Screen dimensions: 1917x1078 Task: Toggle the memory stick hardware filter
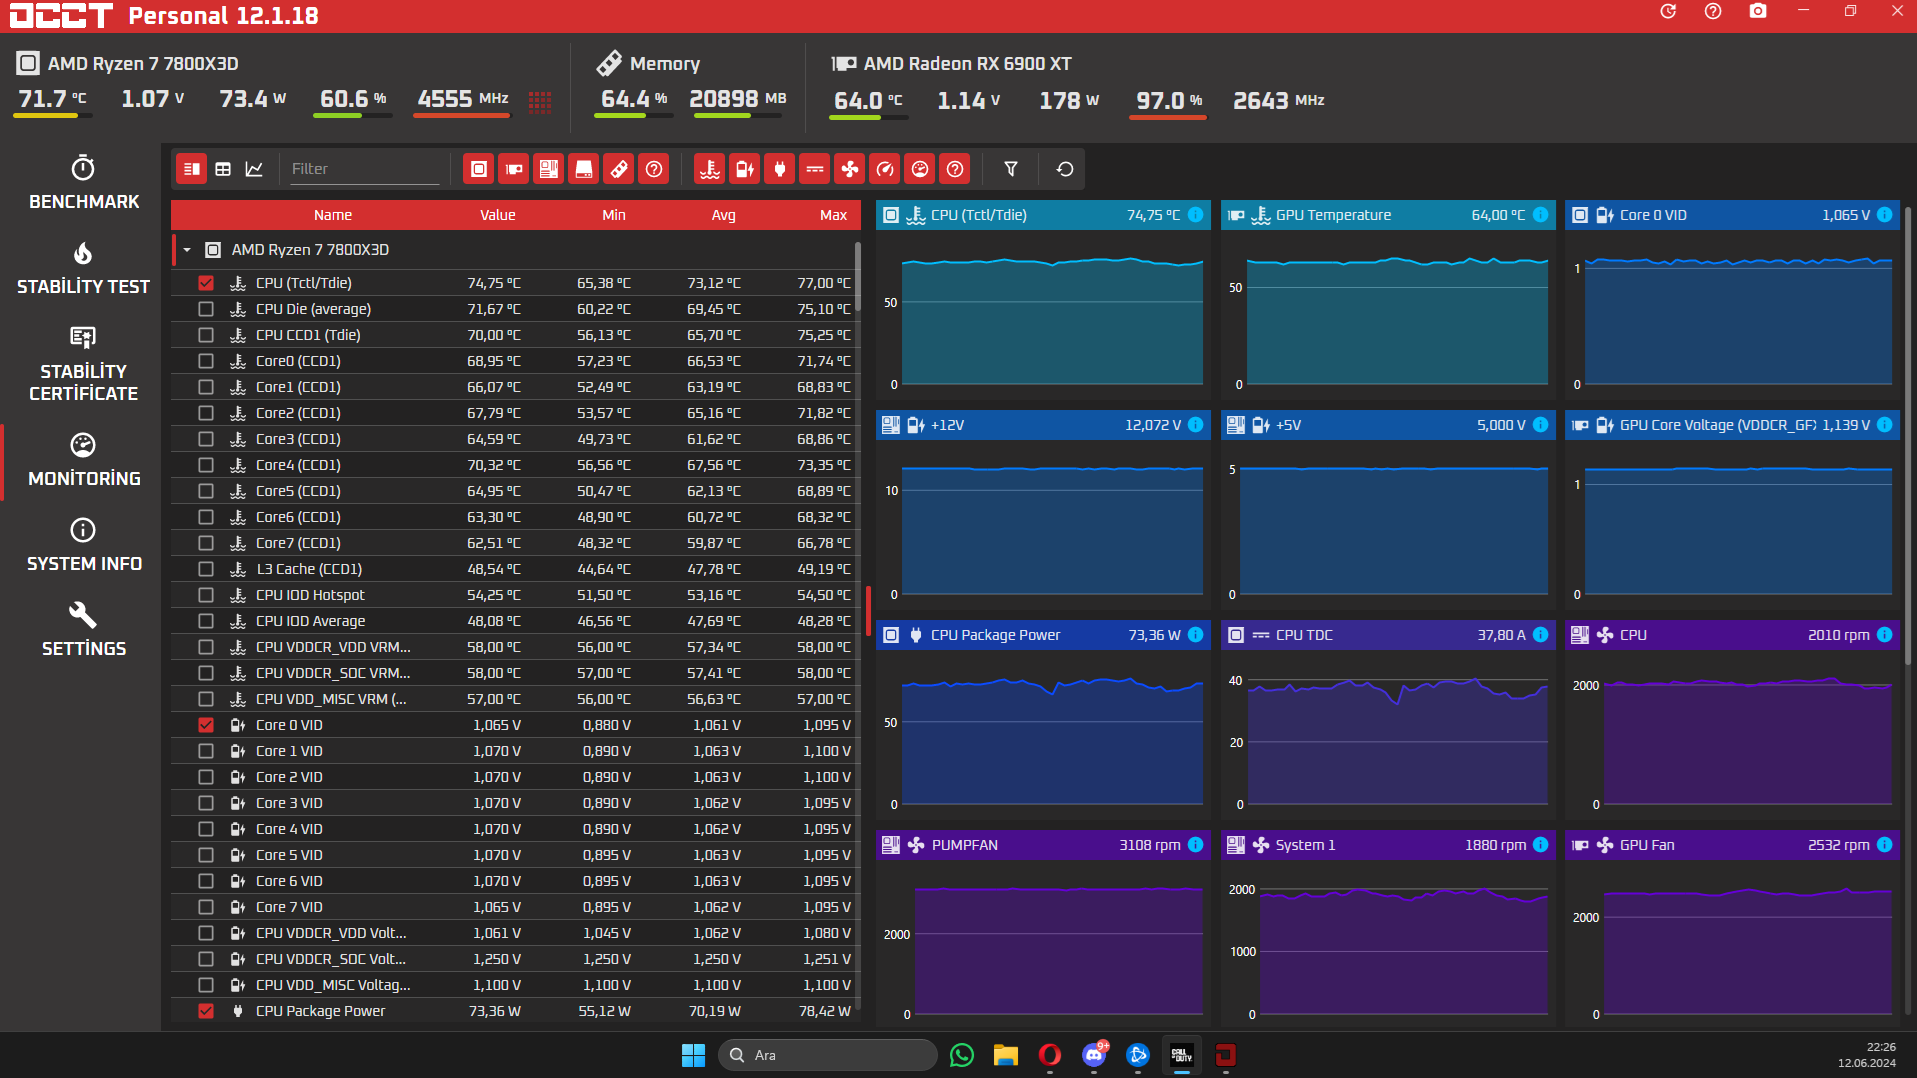pyautogui.click(x=619, y=169)
